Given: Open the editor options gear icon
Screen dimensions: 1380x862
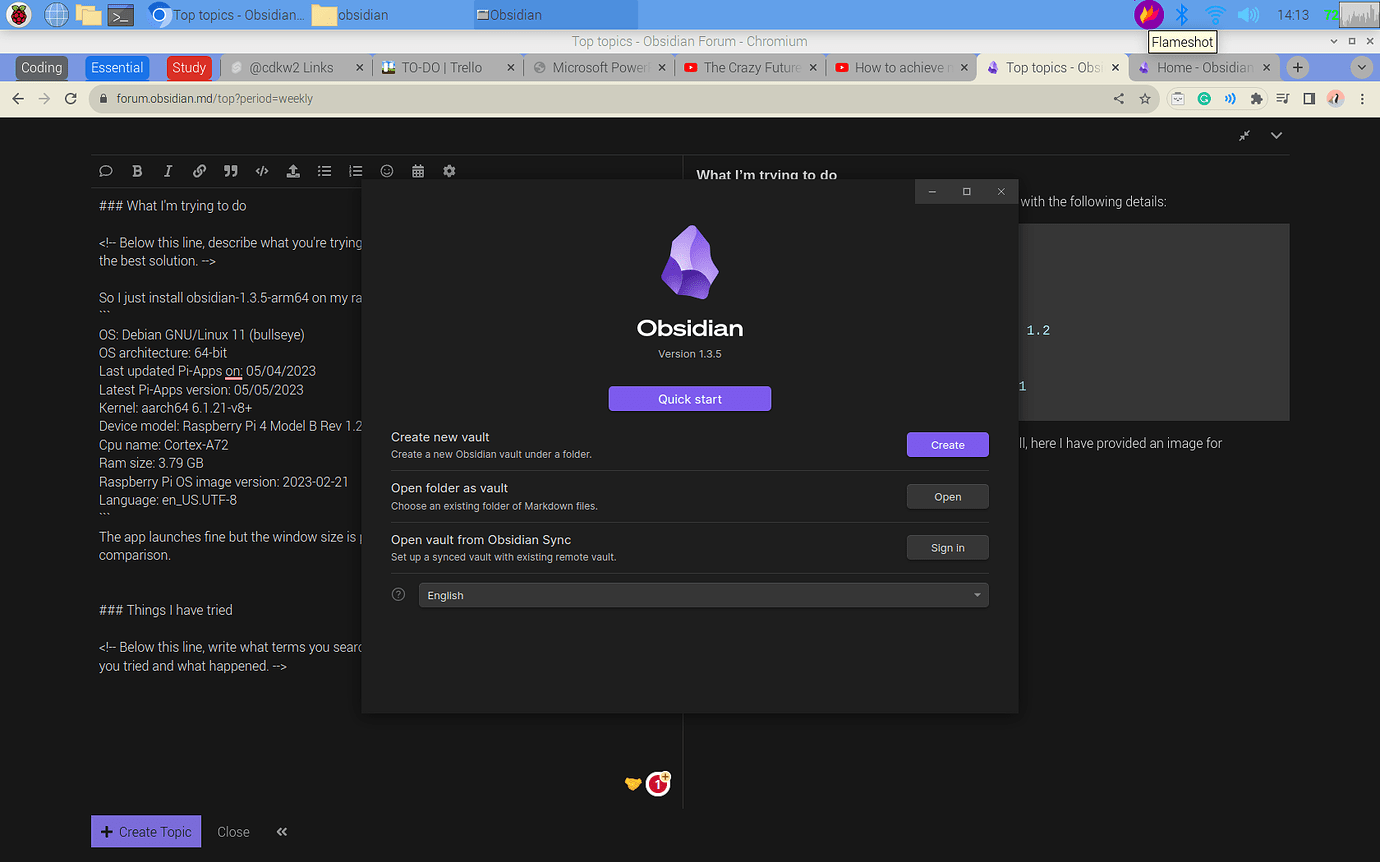Looking at the screenshot, I should point(448,171).
